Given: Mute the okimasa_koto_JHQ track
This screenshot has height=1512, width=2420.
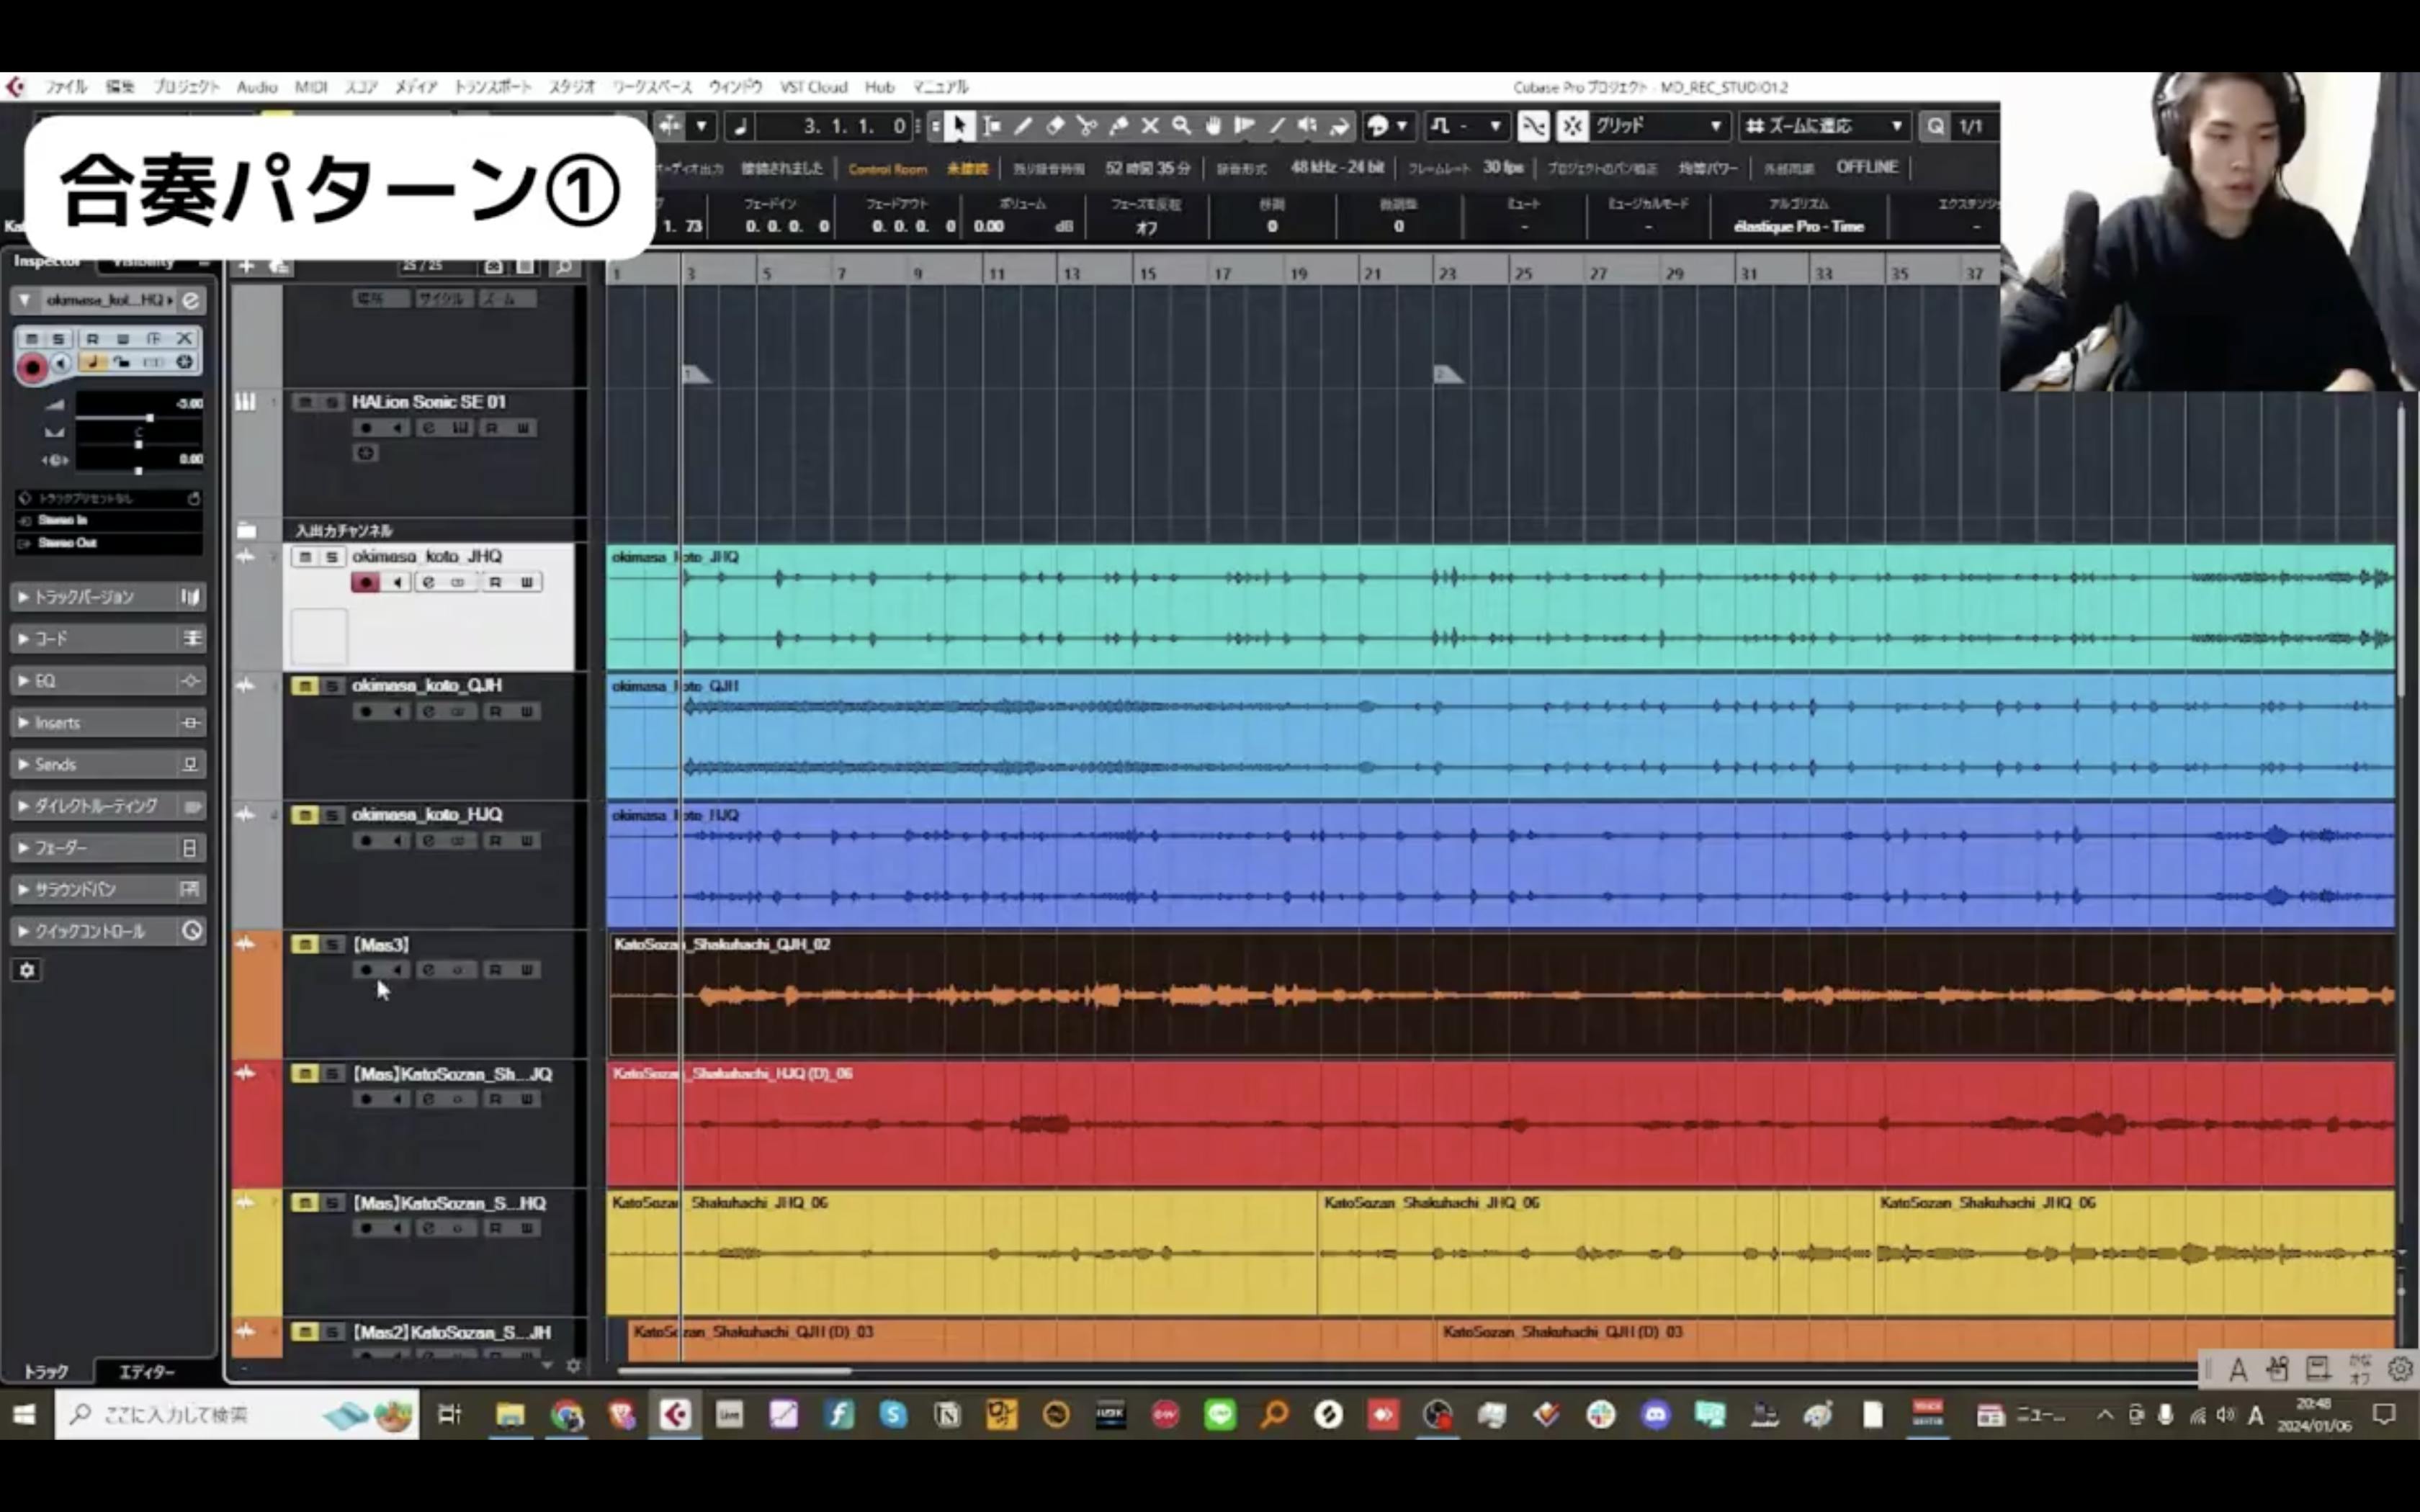Looking at the screenshot, I should pyautogui.click(x=306, y=557).
